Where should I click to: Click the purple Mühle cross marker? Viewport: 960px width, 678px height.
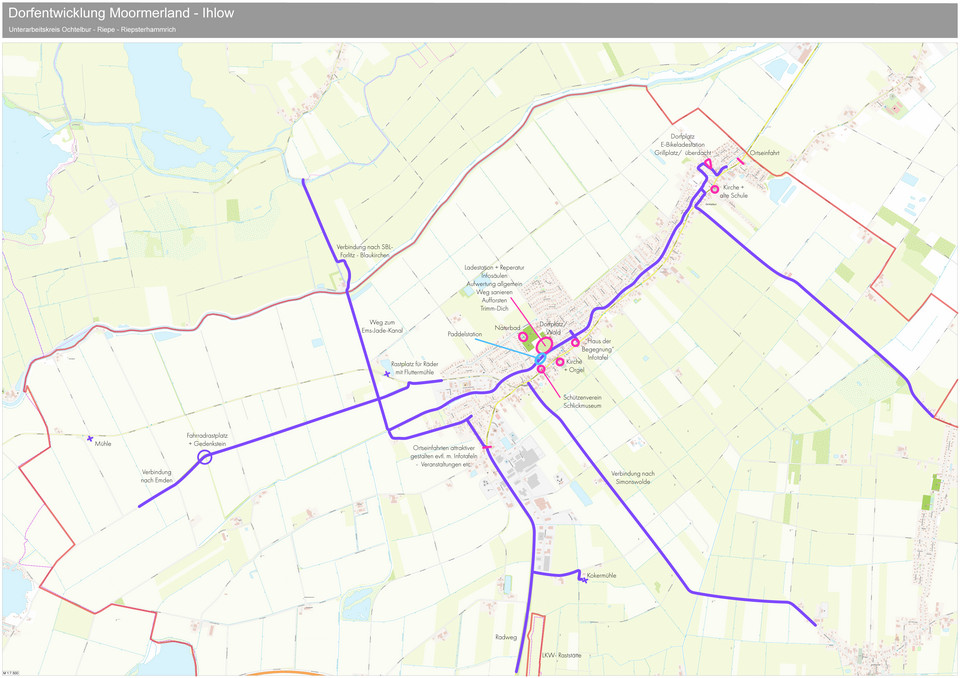[90, 439]
